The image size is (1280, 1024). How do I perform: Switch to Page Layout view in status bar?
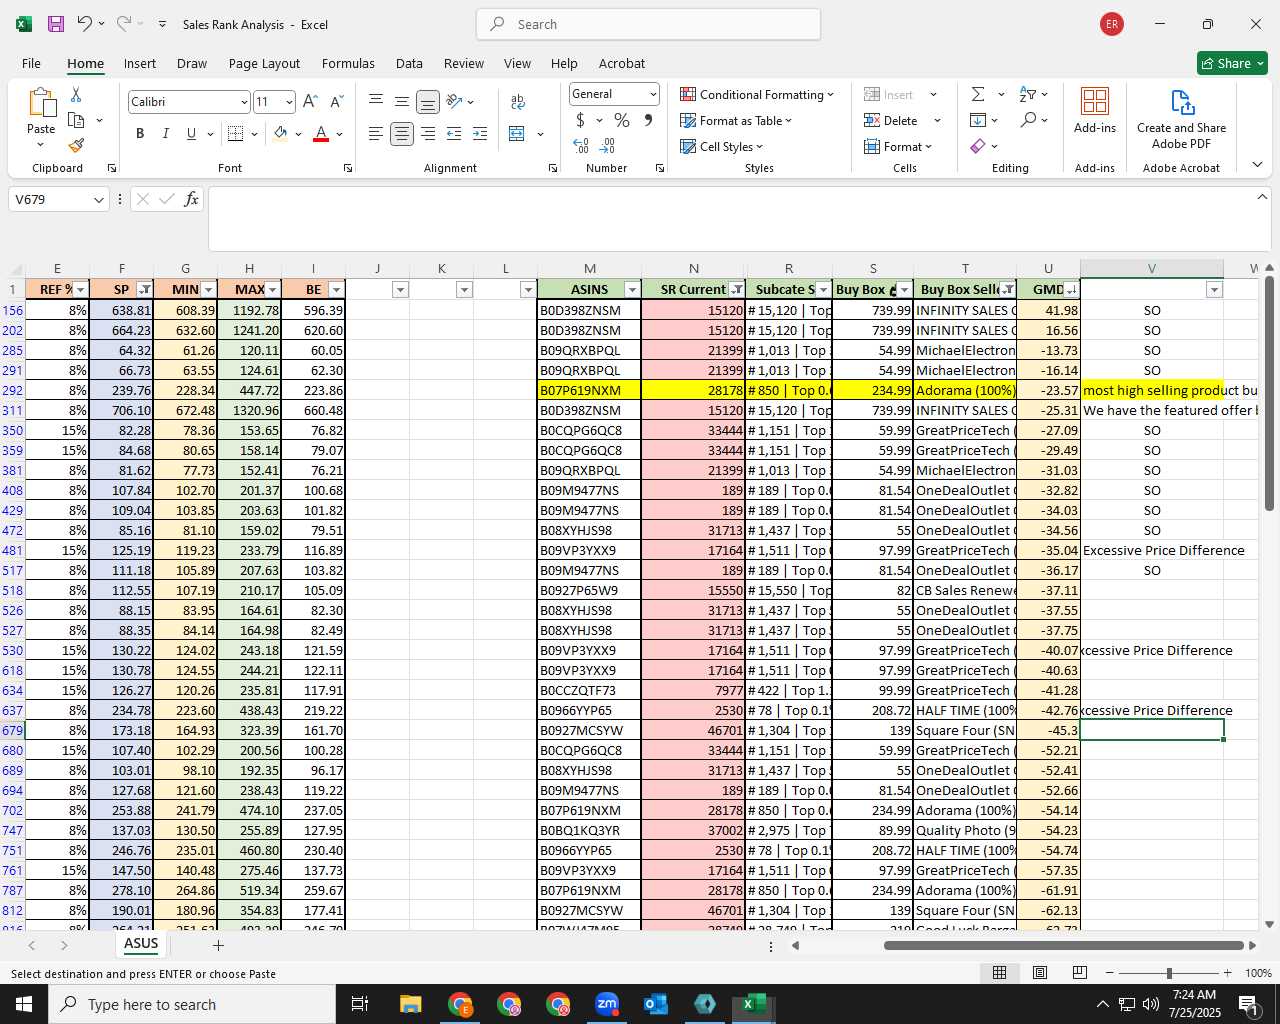[1040, 973]
